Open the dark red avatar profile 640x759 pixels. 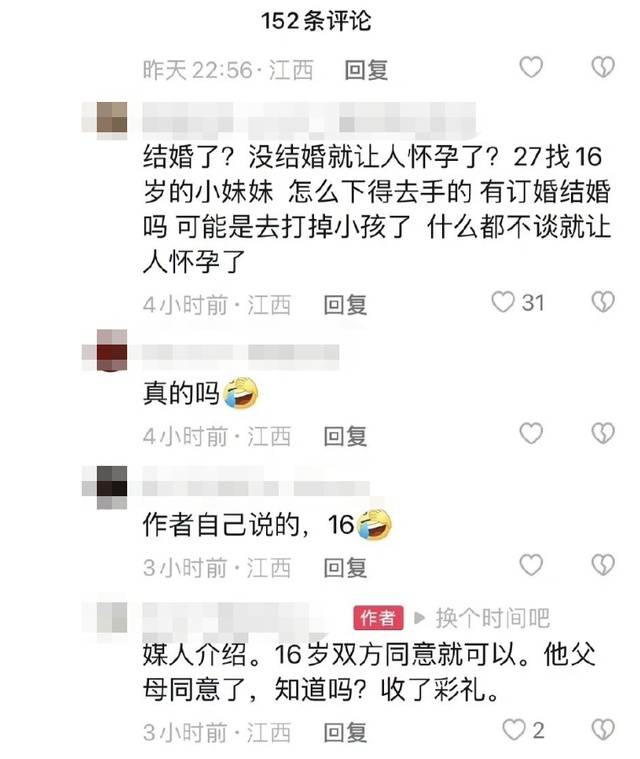tap(112, 350)
